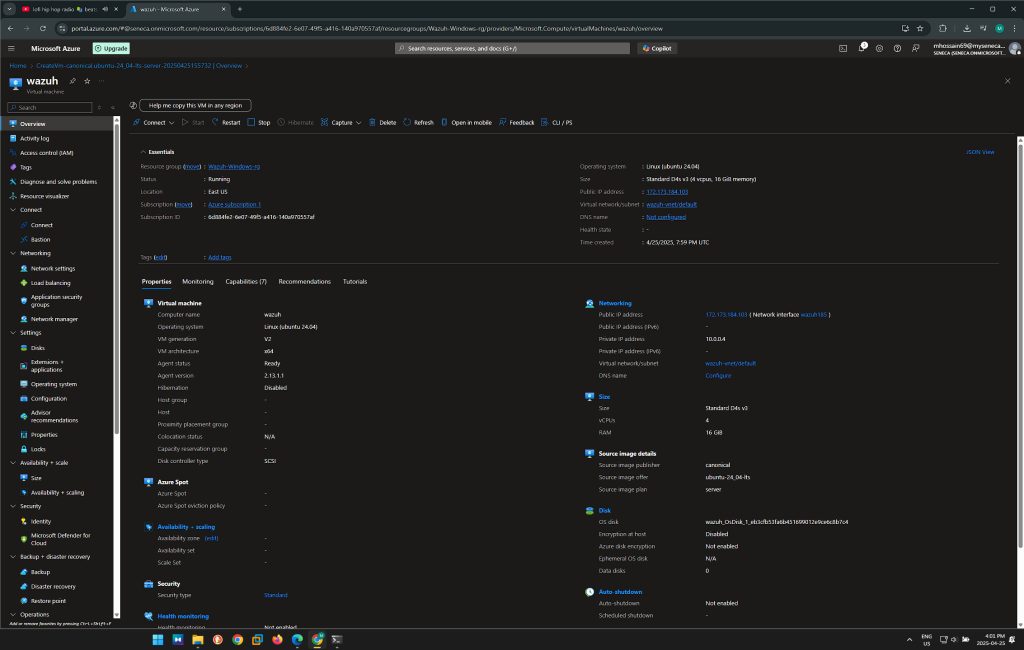Open Windows Start menu on taskbar
Screen dimensions: 1024x650
tap(158, 640)
